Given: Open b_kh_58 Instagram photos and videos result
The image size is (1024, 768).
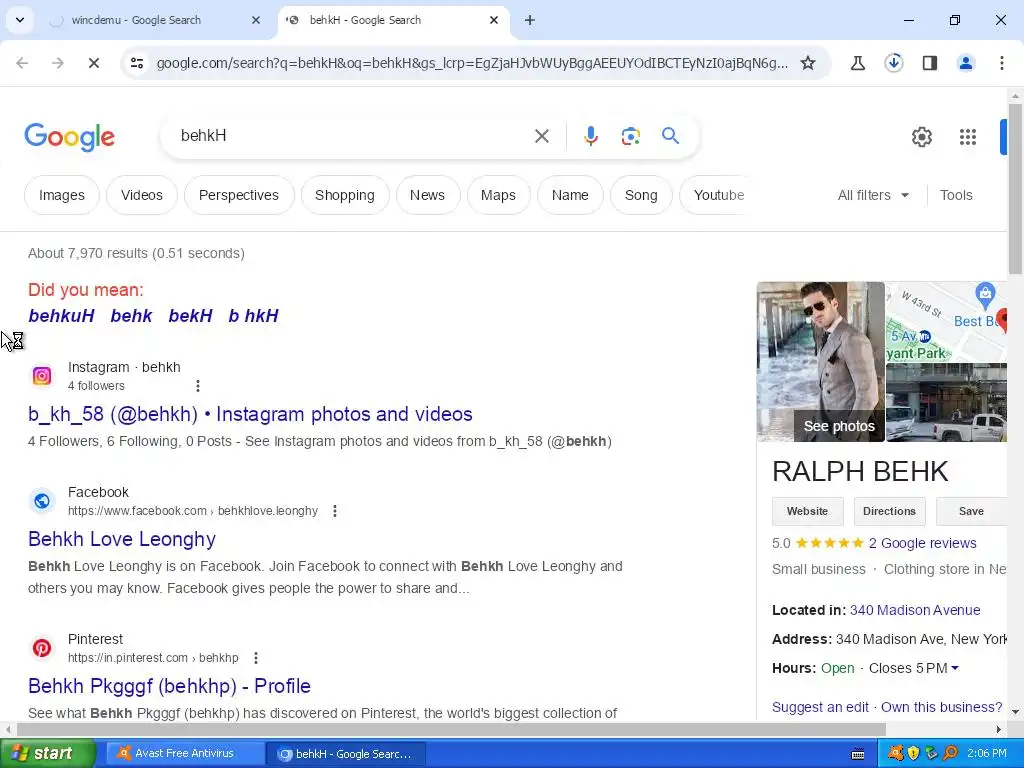Looking at the screenshot, I should tap(250, 414).
